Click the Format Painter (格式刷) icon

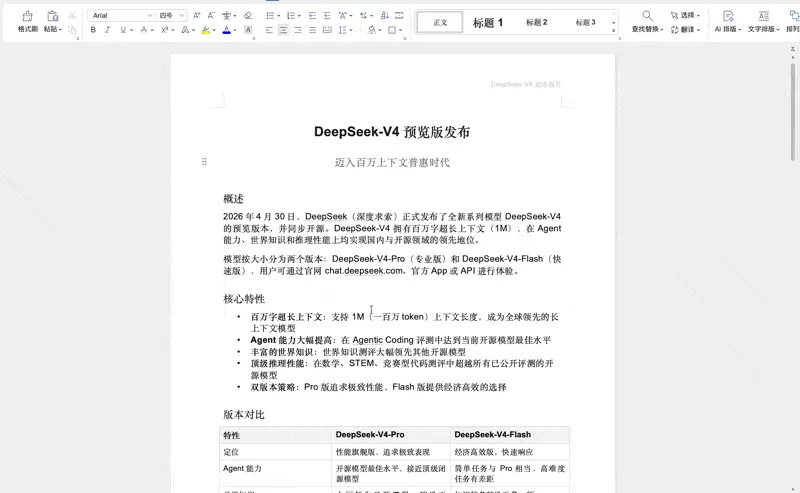28,17
